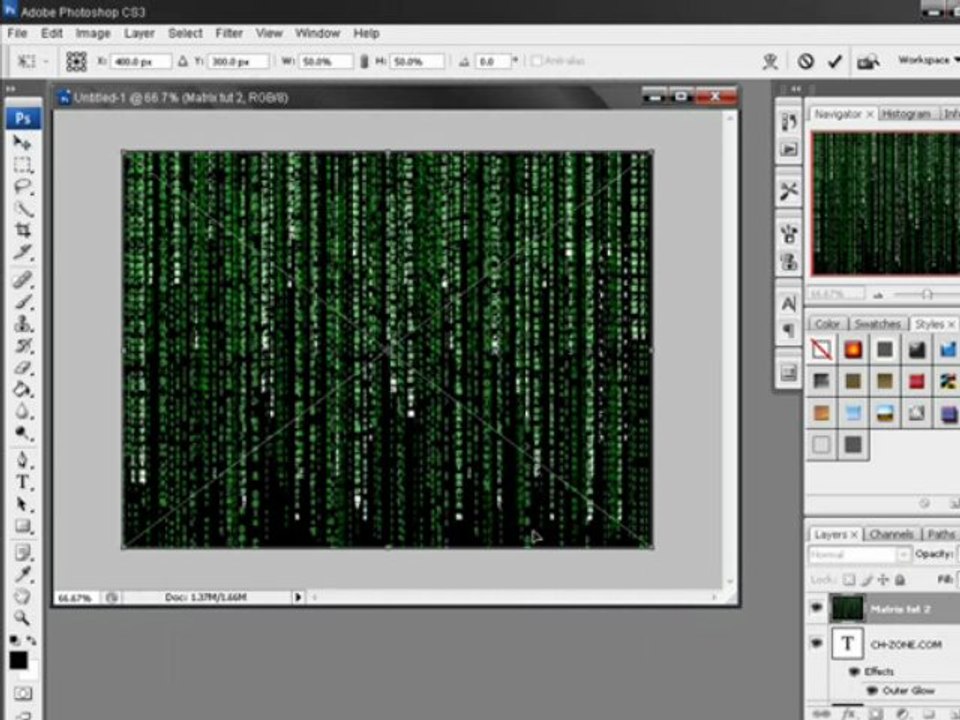Select the Paint Bucket tool
Viewport: 960px width, 720px height.
pyautogui.click(x=23, y=389)
